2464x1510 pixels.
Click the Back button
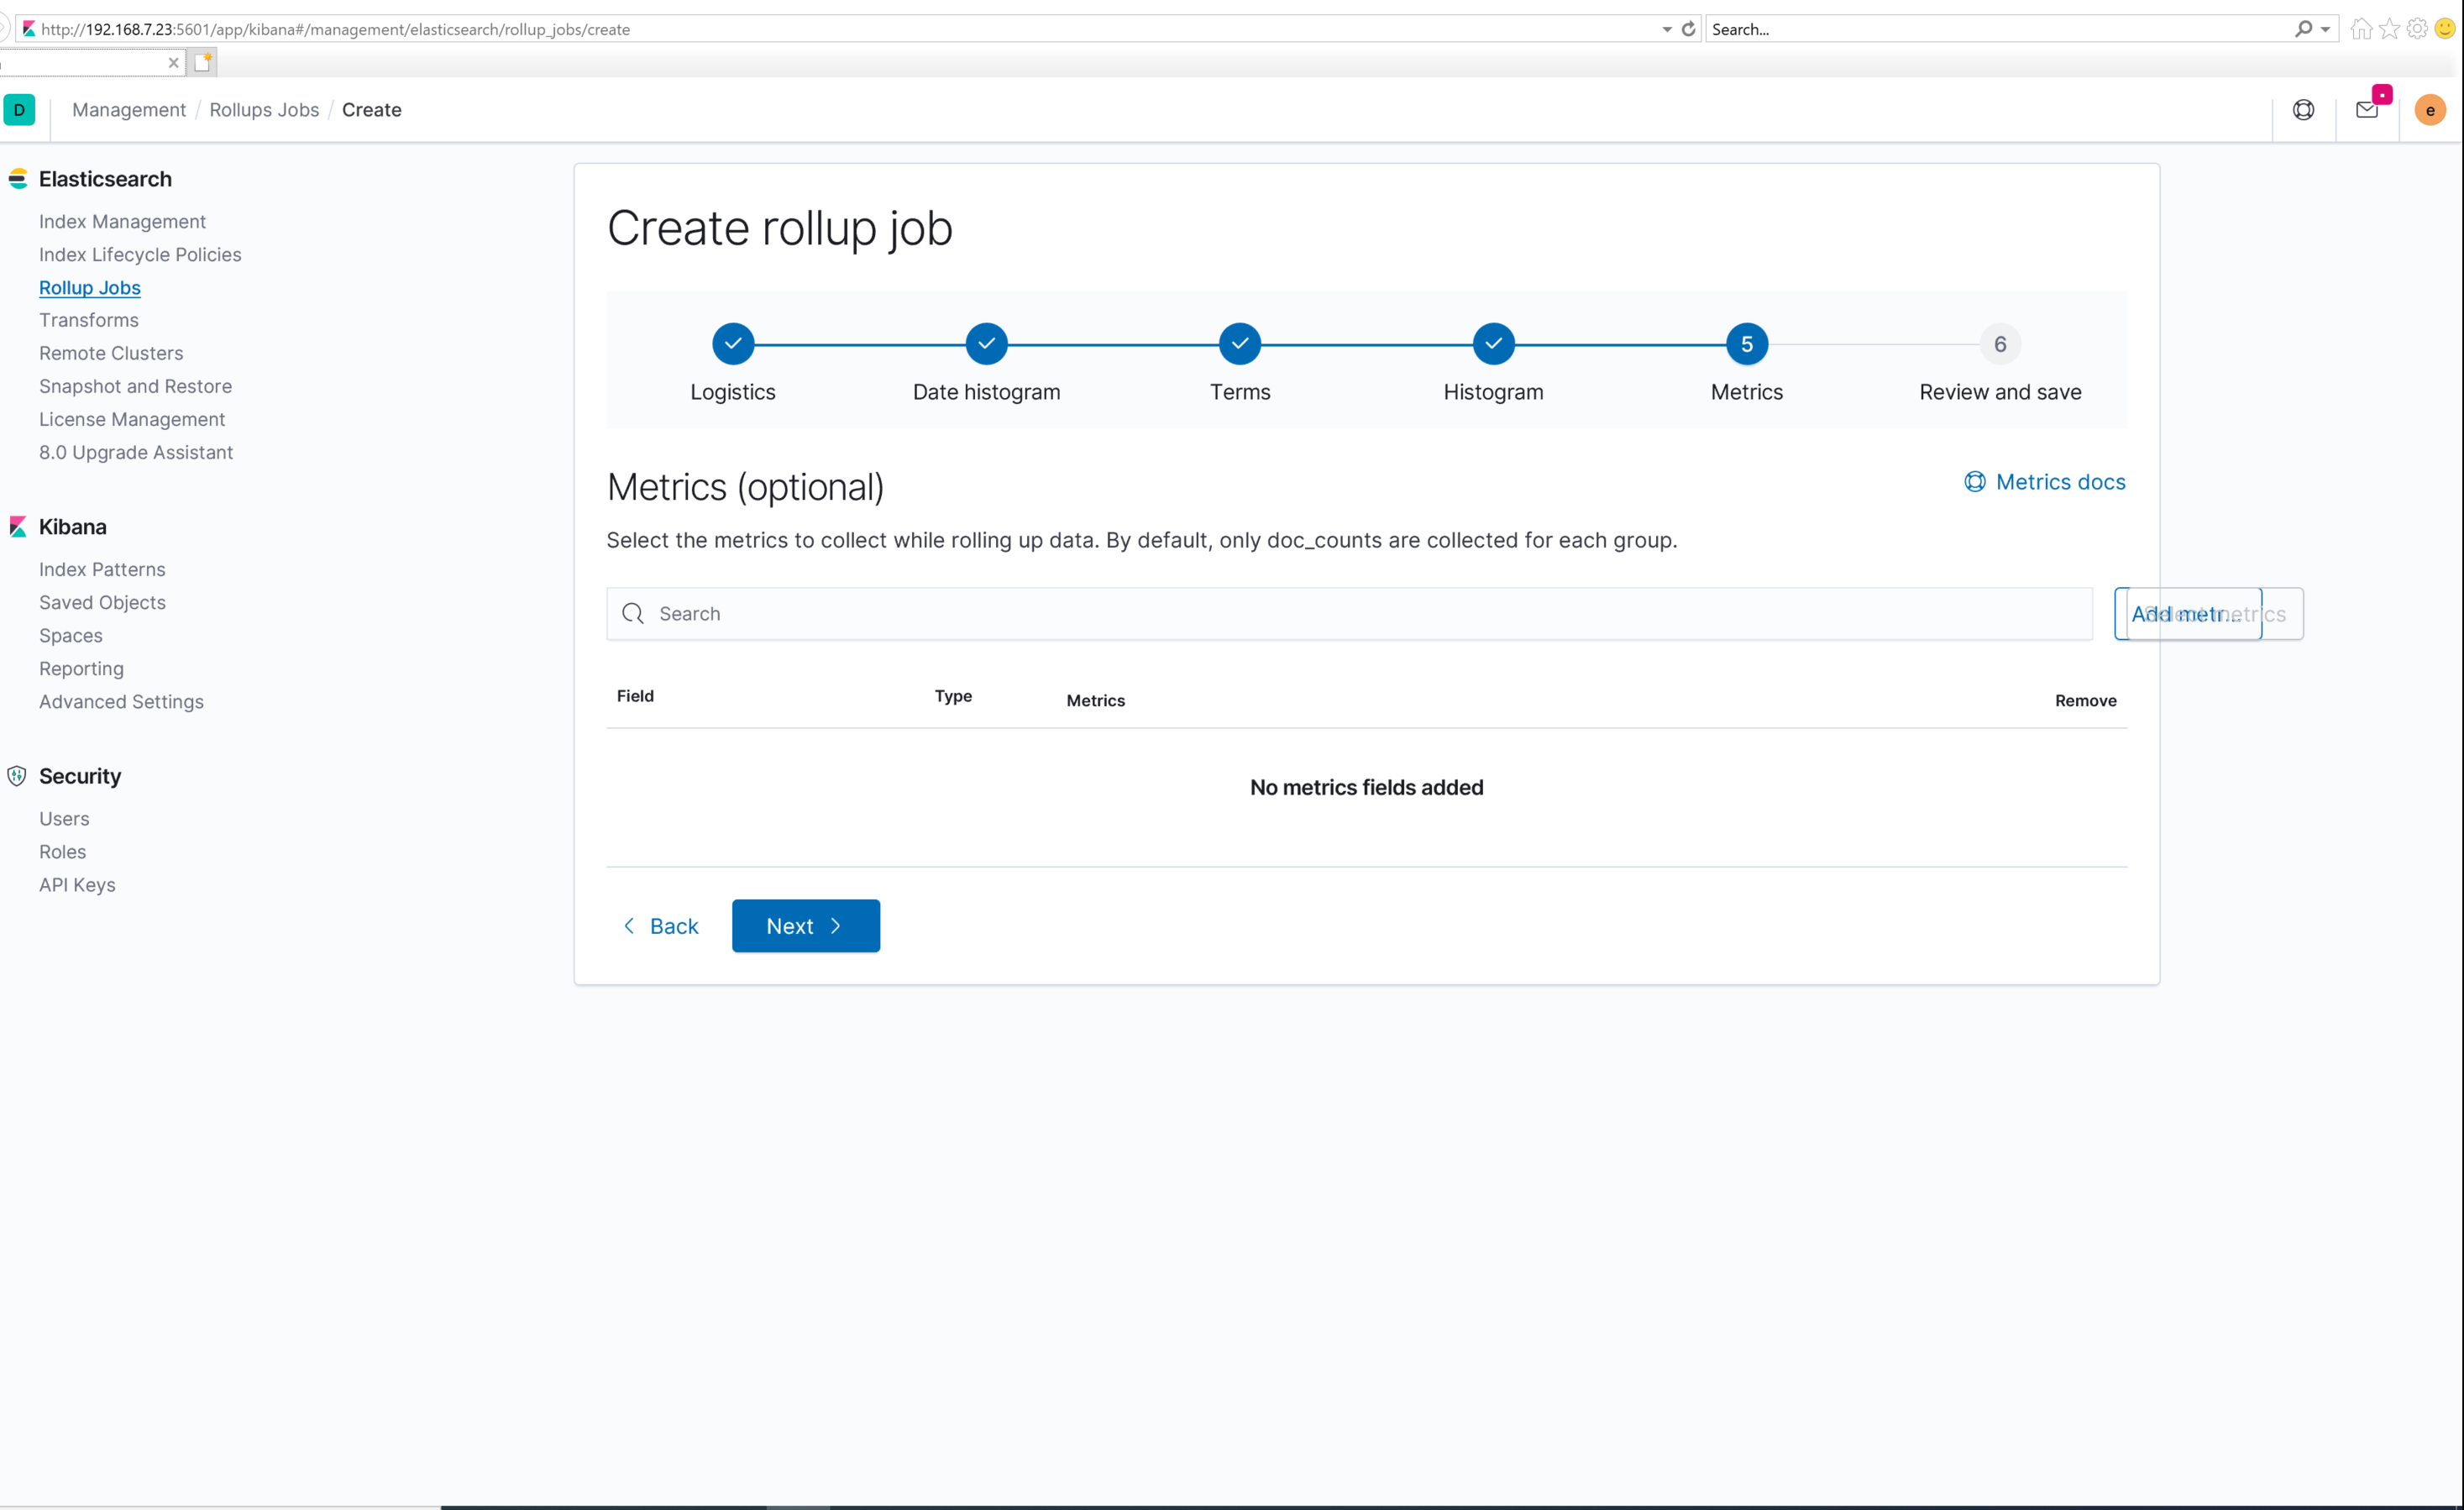[660, 926]
